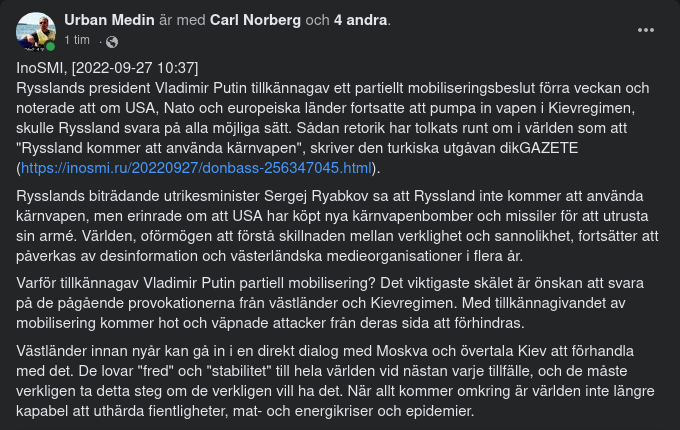The image size is (680, 430).
Task: Open Urban Medin's profile picture
Action: (x=36, y=32)
